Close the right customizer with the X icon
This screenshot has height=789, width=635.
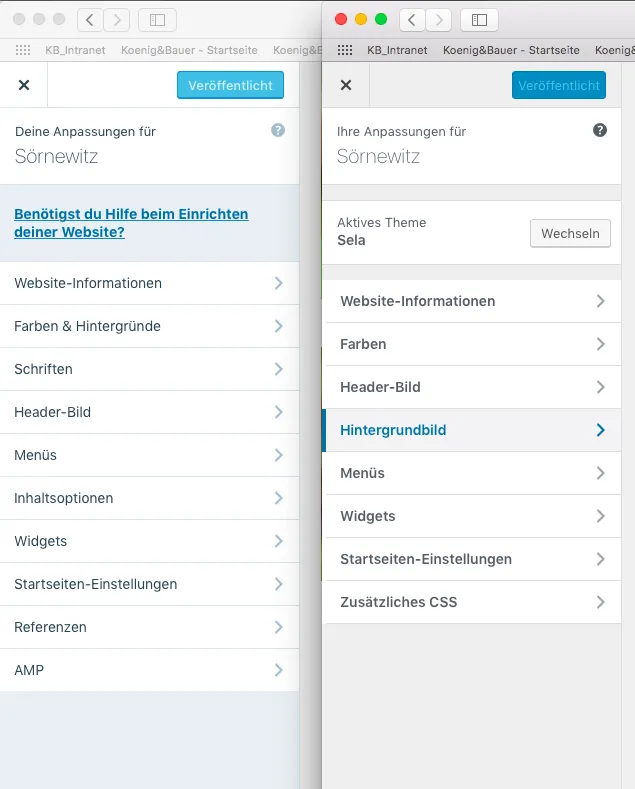click(x=346, y=85)
